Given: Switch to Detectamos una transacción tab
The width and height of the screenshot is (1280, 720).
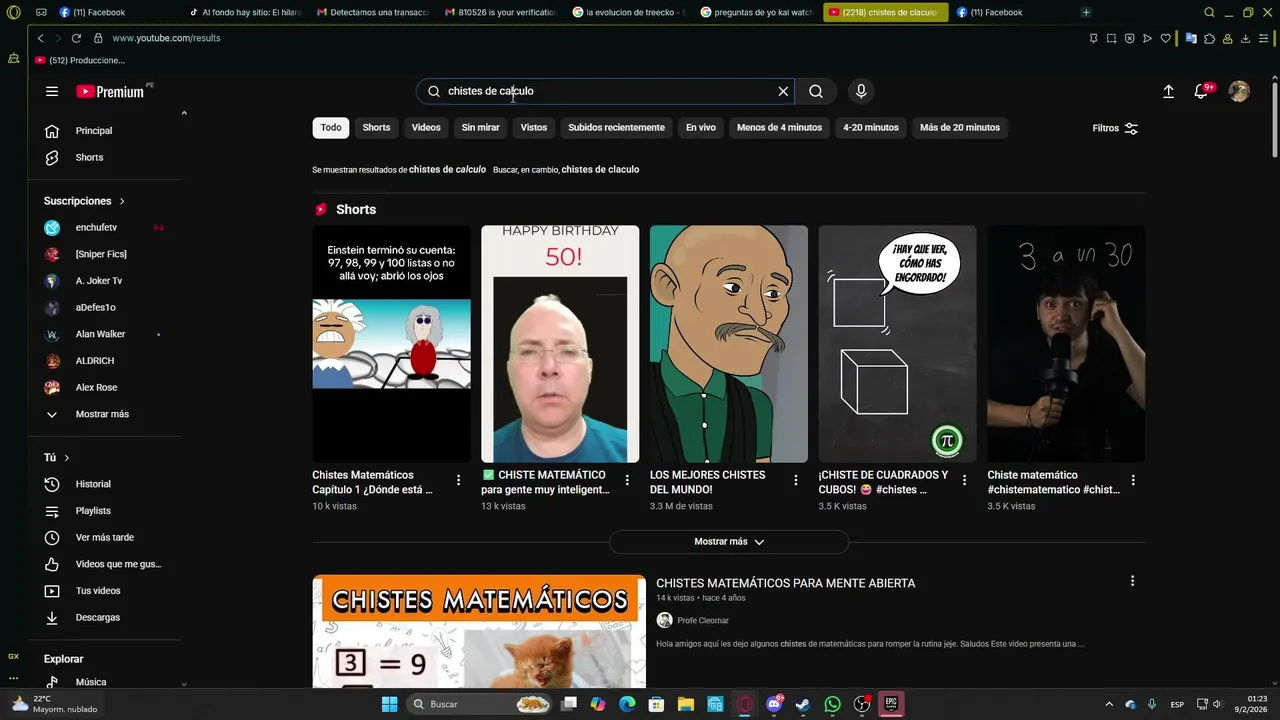Looking at the screenshot, I should click(x=372, y=12).
